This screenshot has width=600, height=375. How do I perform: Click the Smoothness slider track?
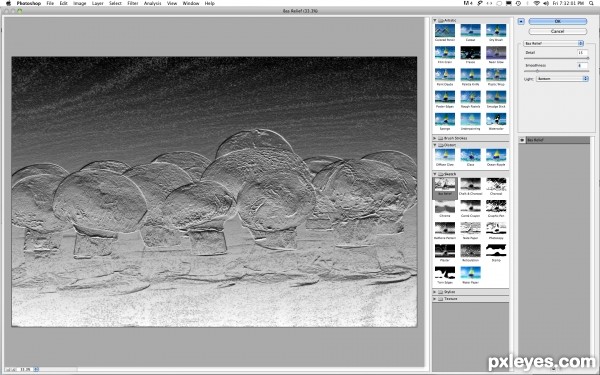pos(556,71)
